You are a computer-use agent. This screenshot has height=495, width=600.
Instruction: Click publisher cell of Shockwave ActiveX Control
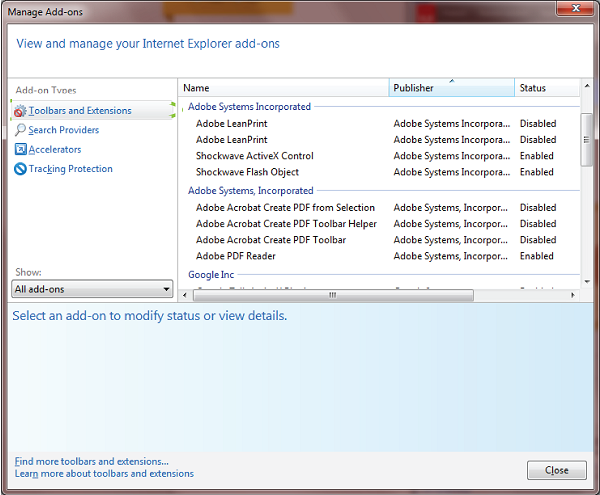[452, 156]
